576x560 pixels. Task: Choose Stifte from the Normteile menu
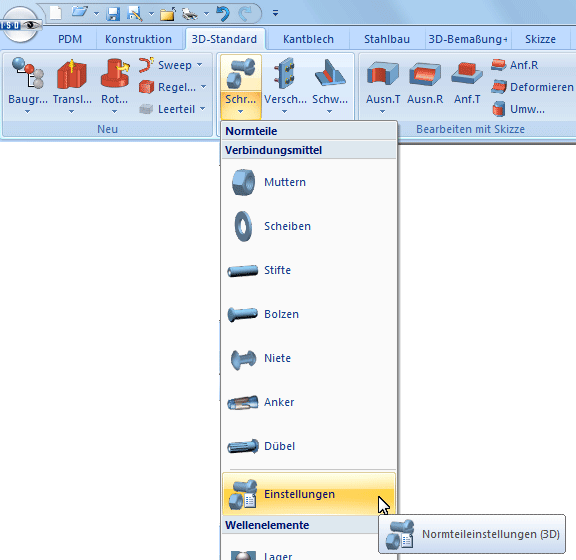coord(309,270)
